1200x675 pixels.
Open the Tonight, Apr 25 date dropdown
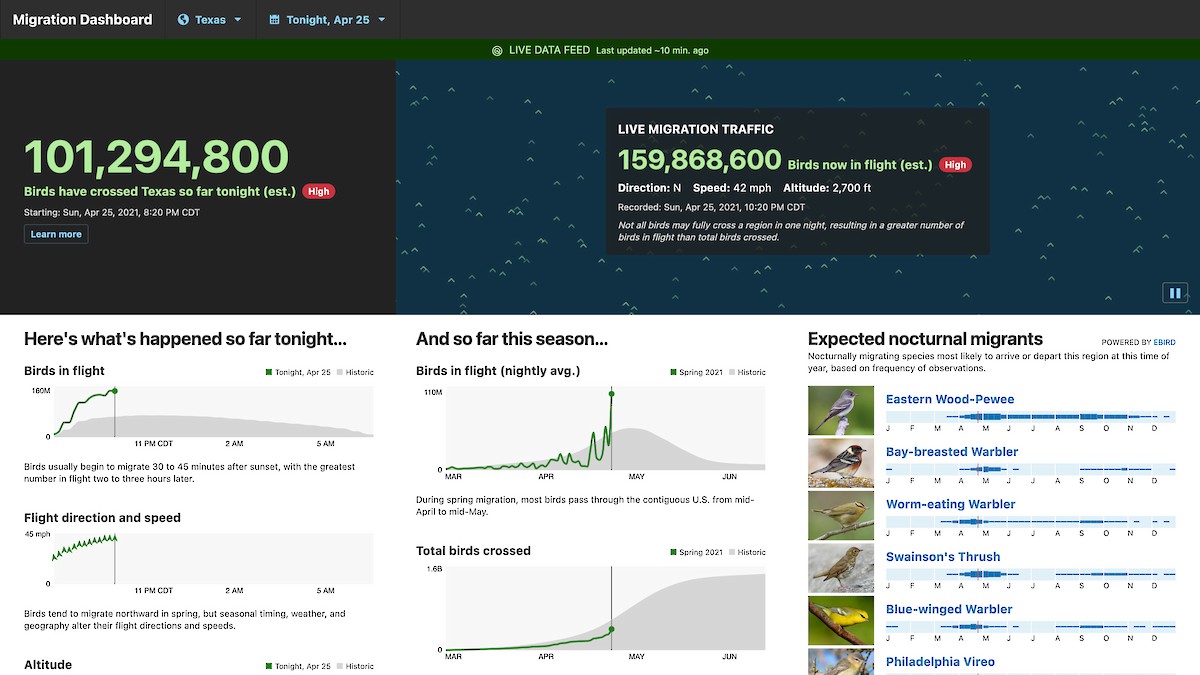(x=327, y=18)
